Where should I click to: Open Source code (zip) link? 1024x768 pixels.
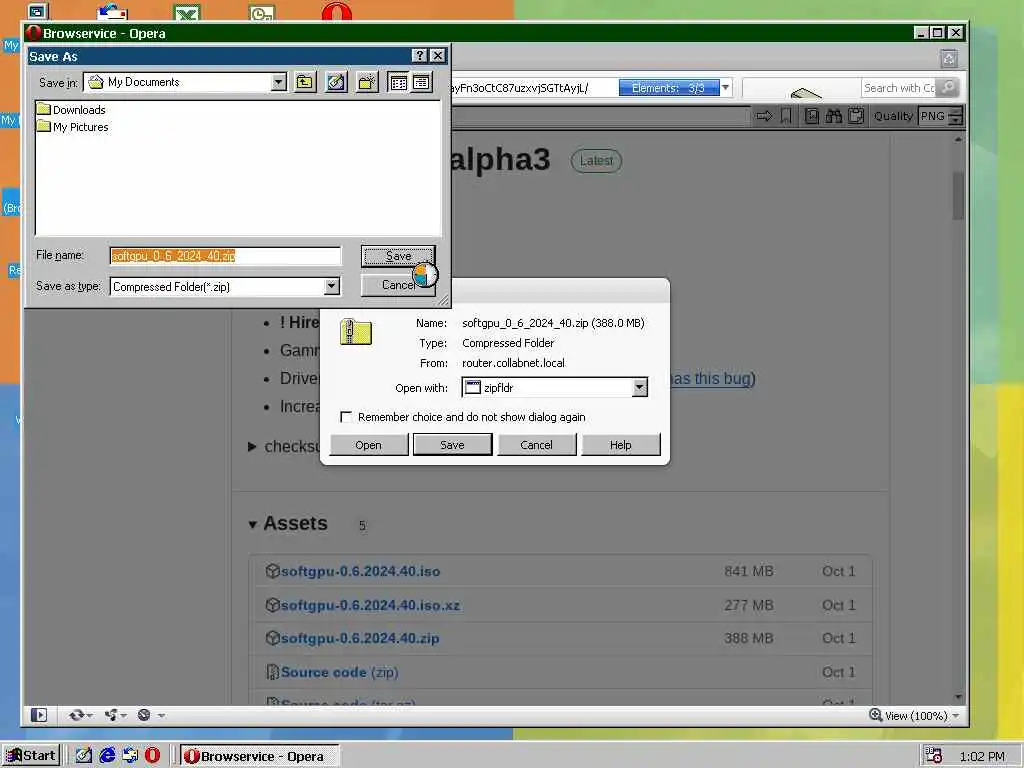click(x=340, y=672)
